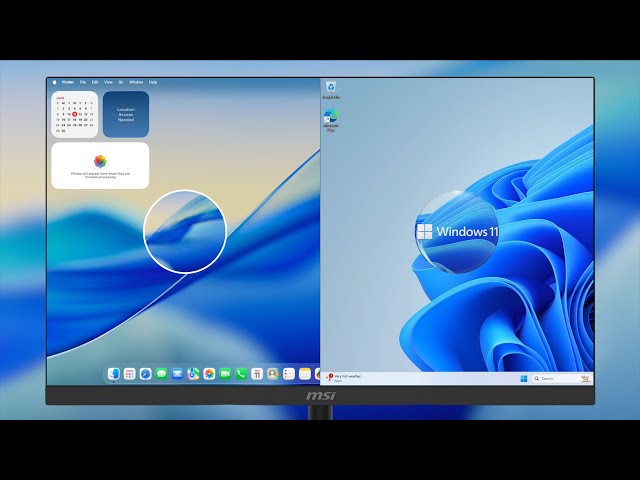Launch FaceTime from the dock
Image resolution: width=640 pixels, height=480 pixels.
[x=225, y=373]
